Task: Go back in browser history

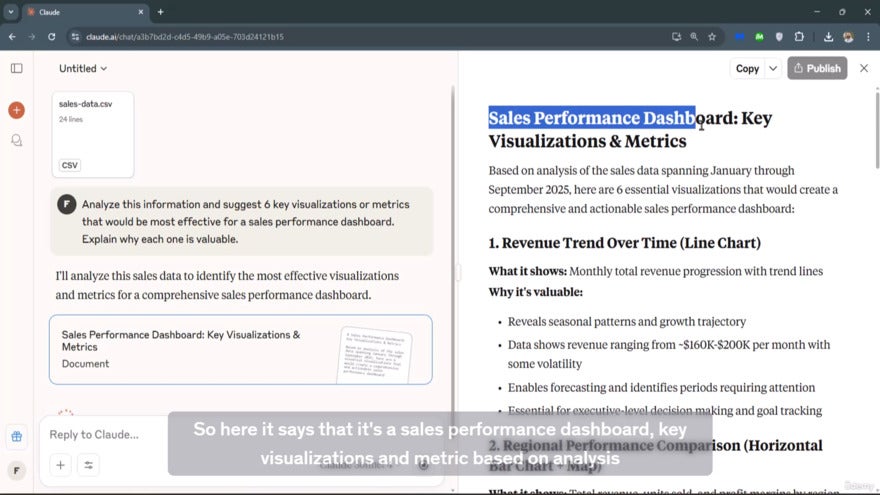Action: tap(12, 36)
